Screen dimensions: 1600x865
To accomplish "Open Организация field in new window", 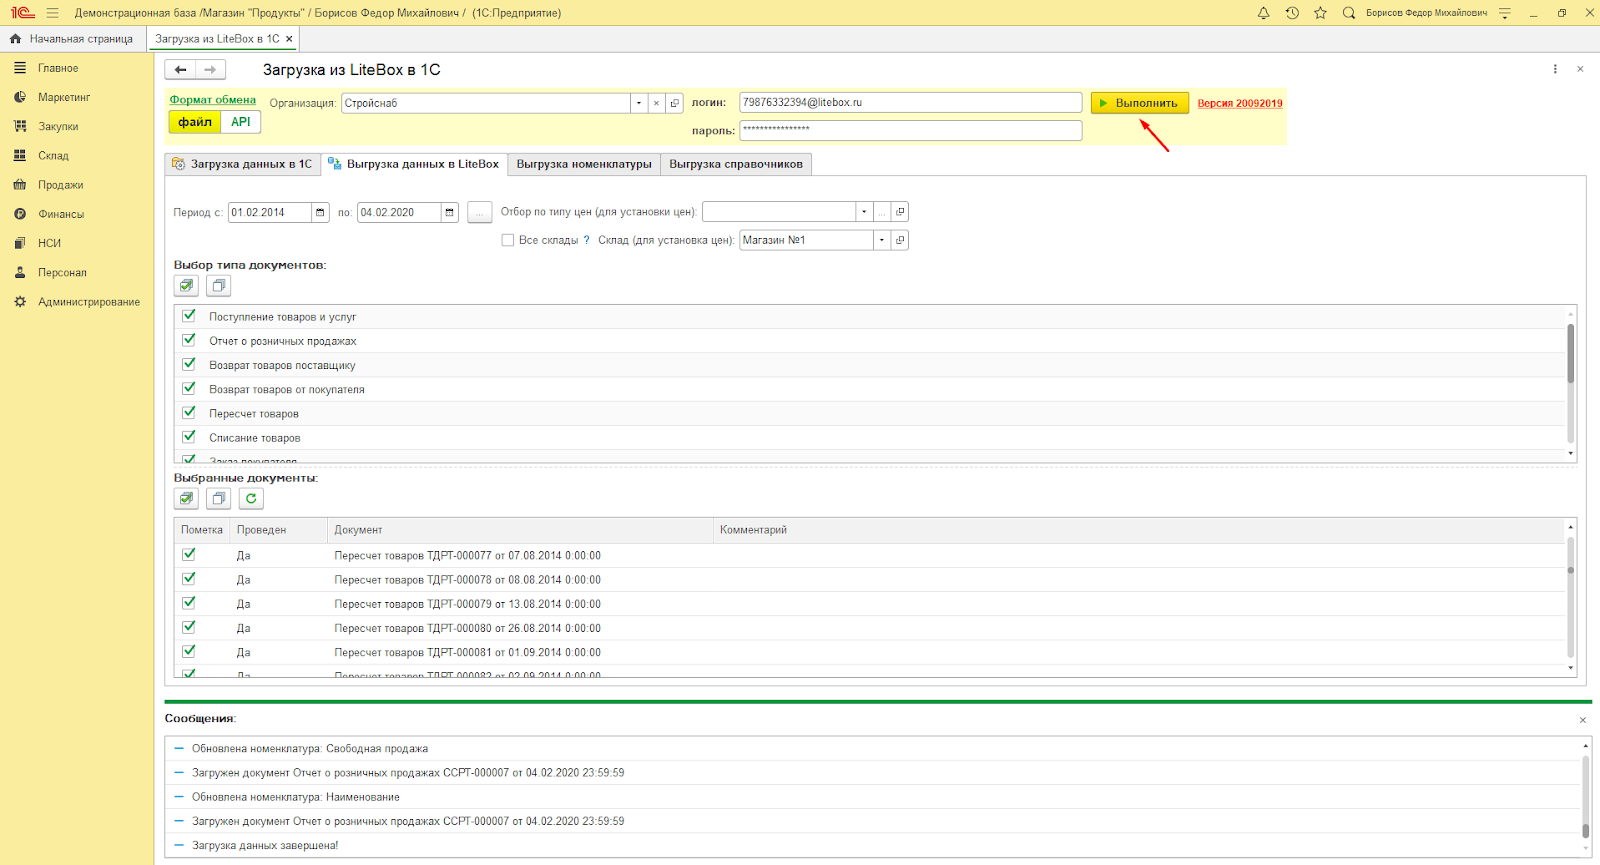I will (x=675, y=103).
